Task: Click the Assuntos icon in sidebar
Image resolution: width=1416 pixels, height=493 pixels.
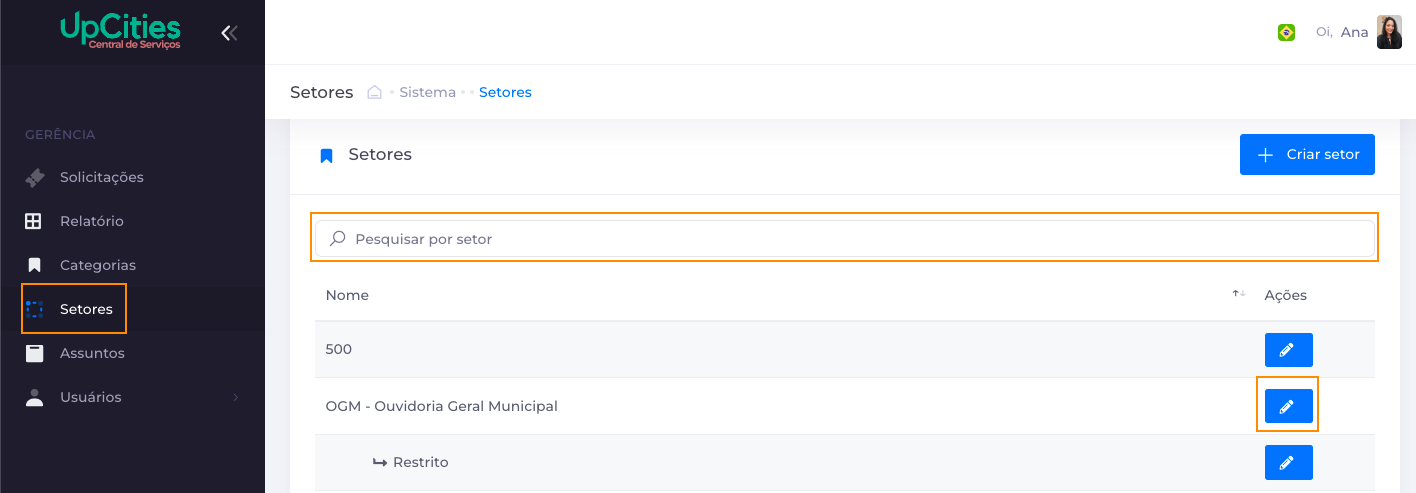Action: (x=34, y=353)
